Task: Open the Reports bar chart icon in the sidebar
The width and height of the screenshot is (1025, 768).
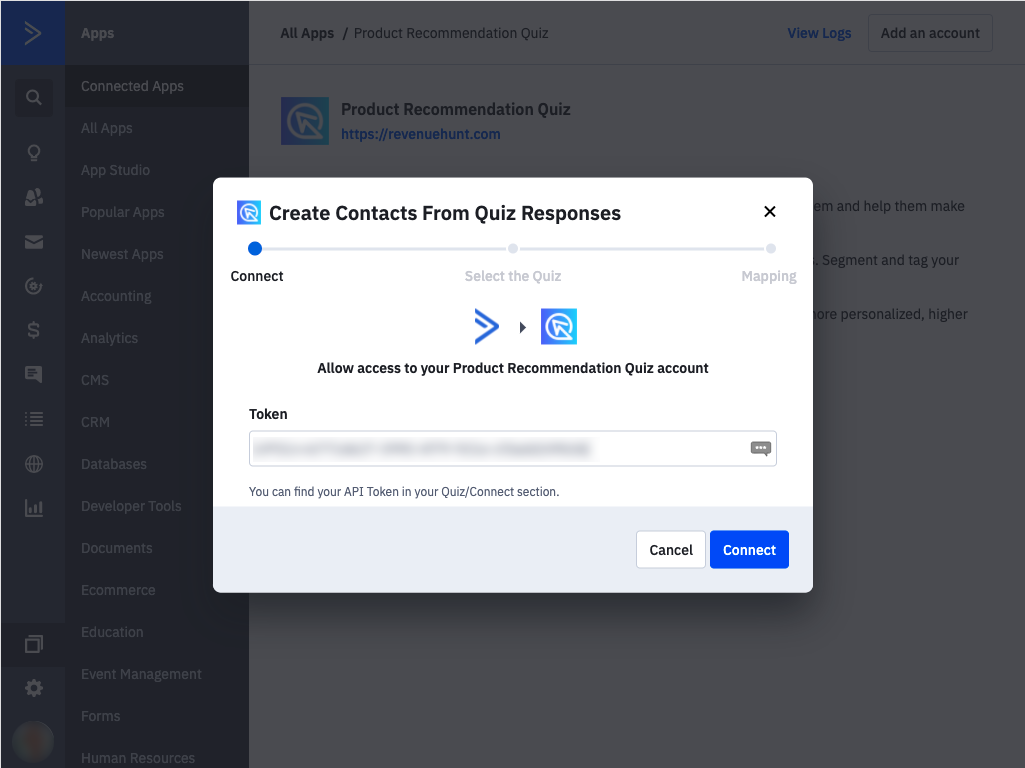Action: tap(33, 508)
